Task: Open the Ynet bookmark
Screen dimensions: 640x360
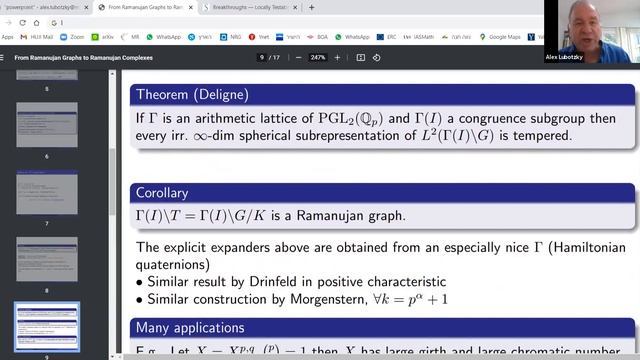Action: pyautogui.click(x=259, y=37)
